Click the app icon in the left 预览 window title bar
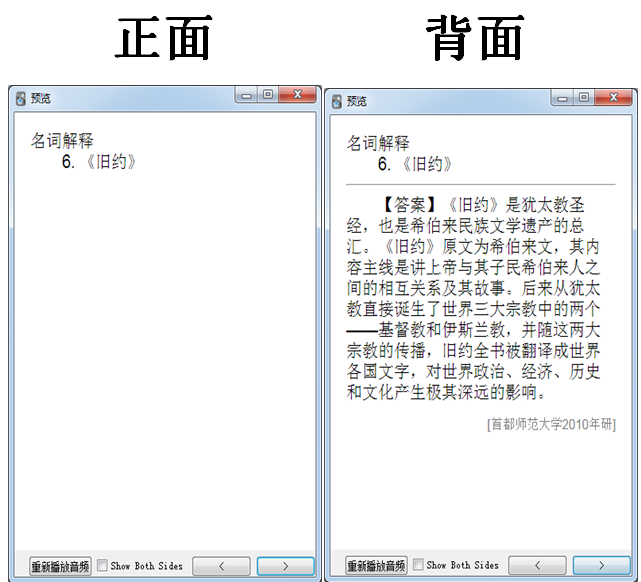Image resolution: width=641 pixels, height=582 pixels. coord(20,99)
